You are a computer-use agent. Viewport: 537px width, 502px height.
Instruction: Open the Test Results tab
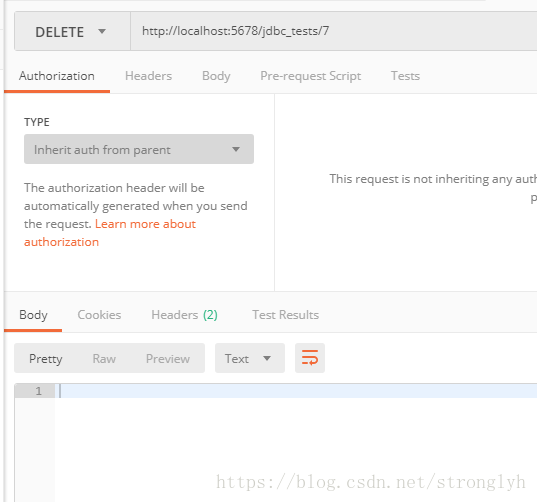(x=286, y=315)
